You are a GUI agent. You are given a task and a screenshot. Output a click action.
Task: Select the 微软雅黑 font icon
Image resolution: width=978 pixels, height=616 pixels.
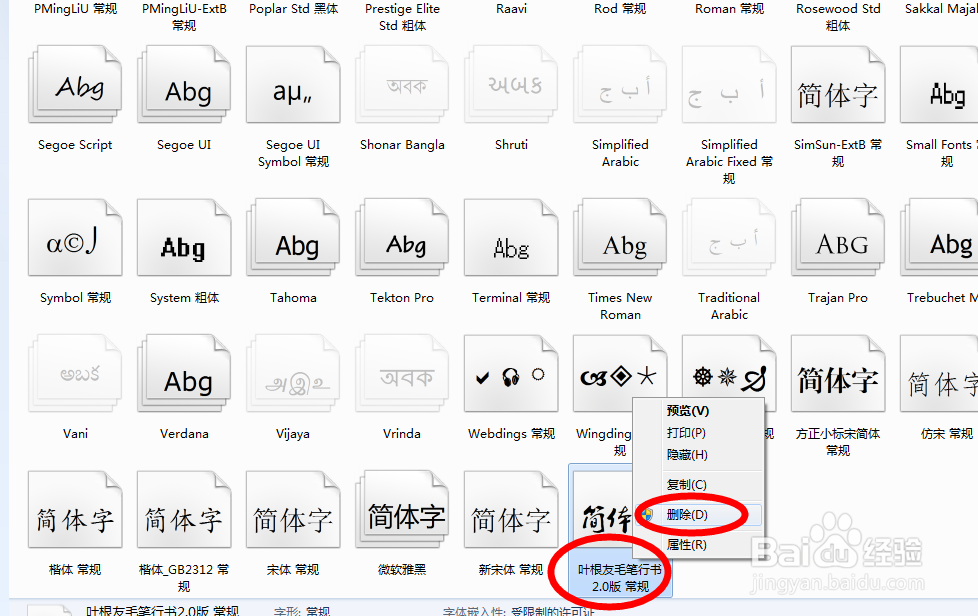tap(402, 509)
